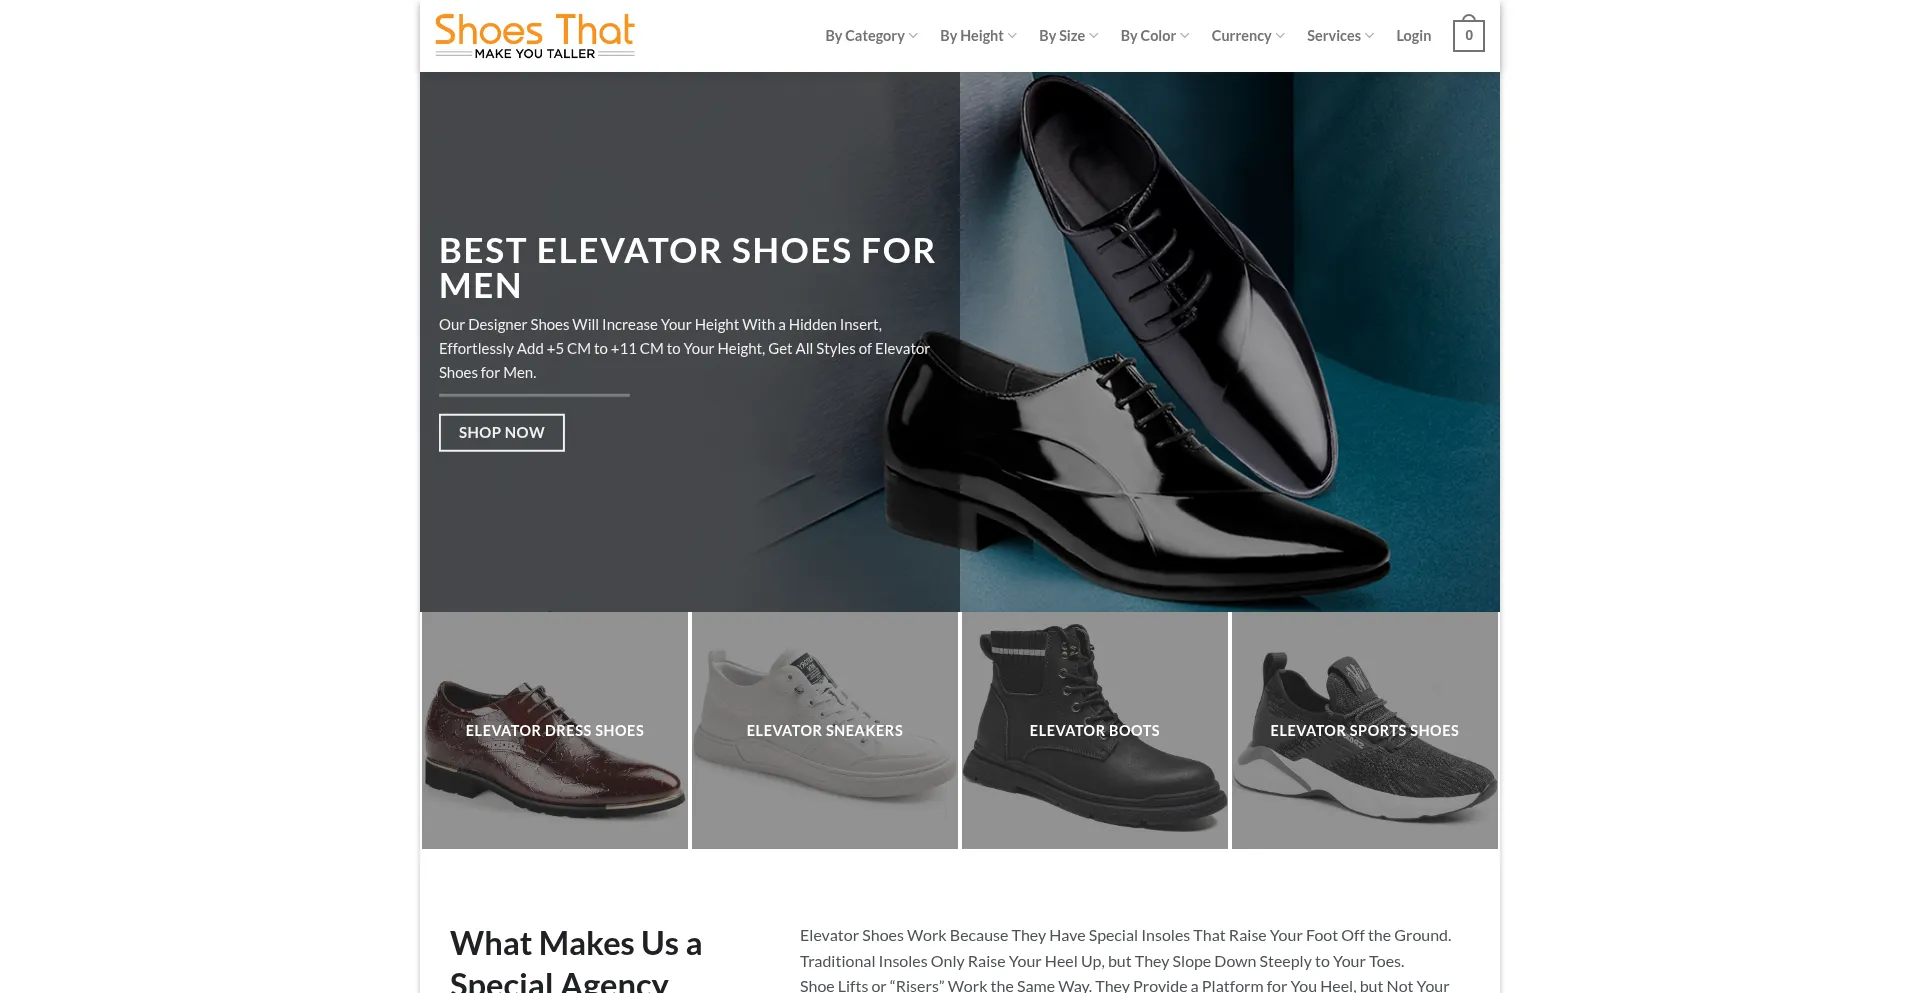Expand the By Height dropdown arrow
This screenshot has height=993, width=1920.
(1012, 36)
